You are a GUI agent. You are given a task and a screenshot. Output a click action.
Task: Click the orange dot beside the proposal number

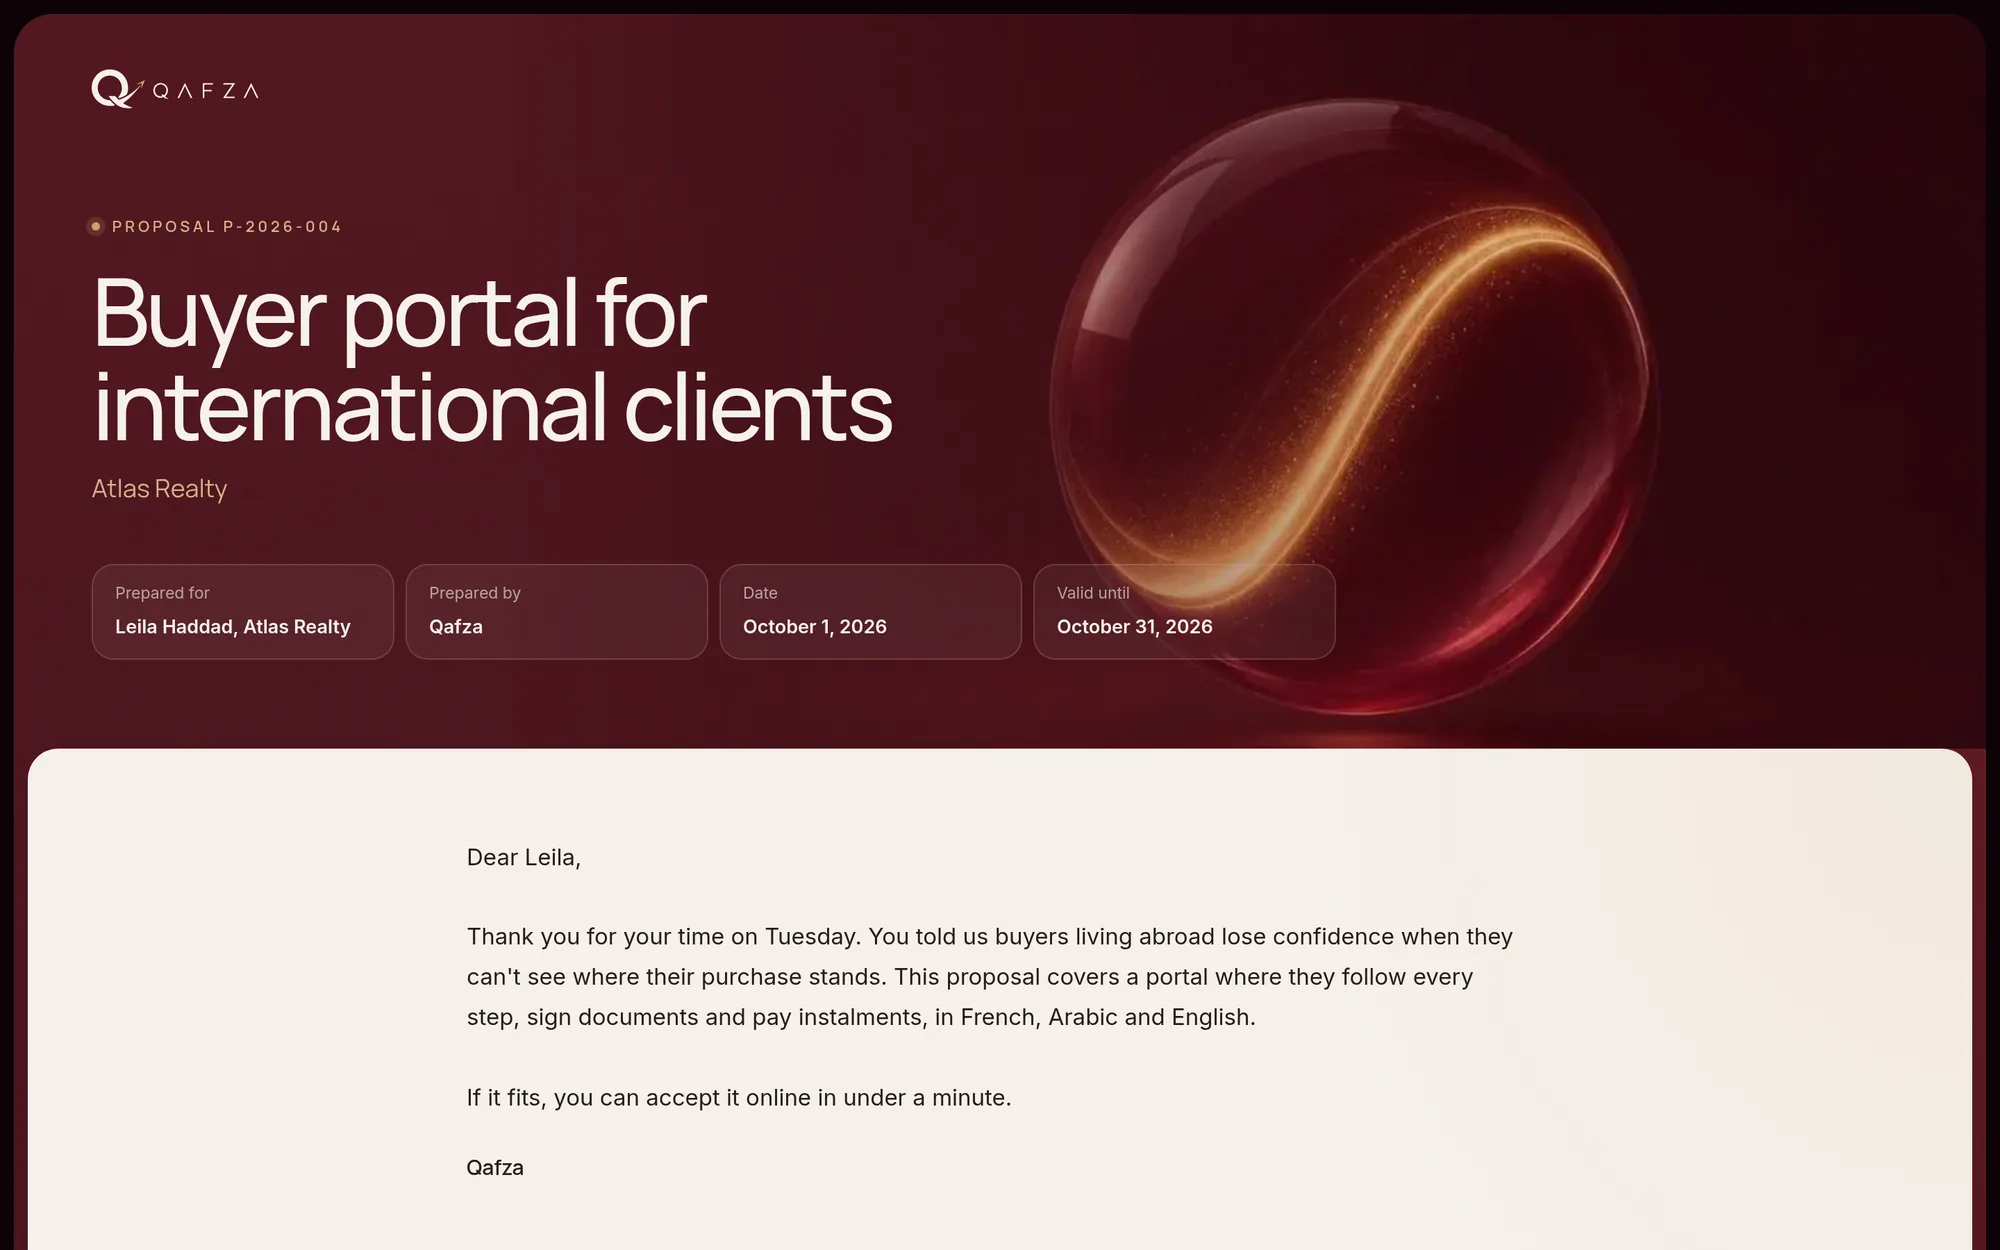coord(96,226)
